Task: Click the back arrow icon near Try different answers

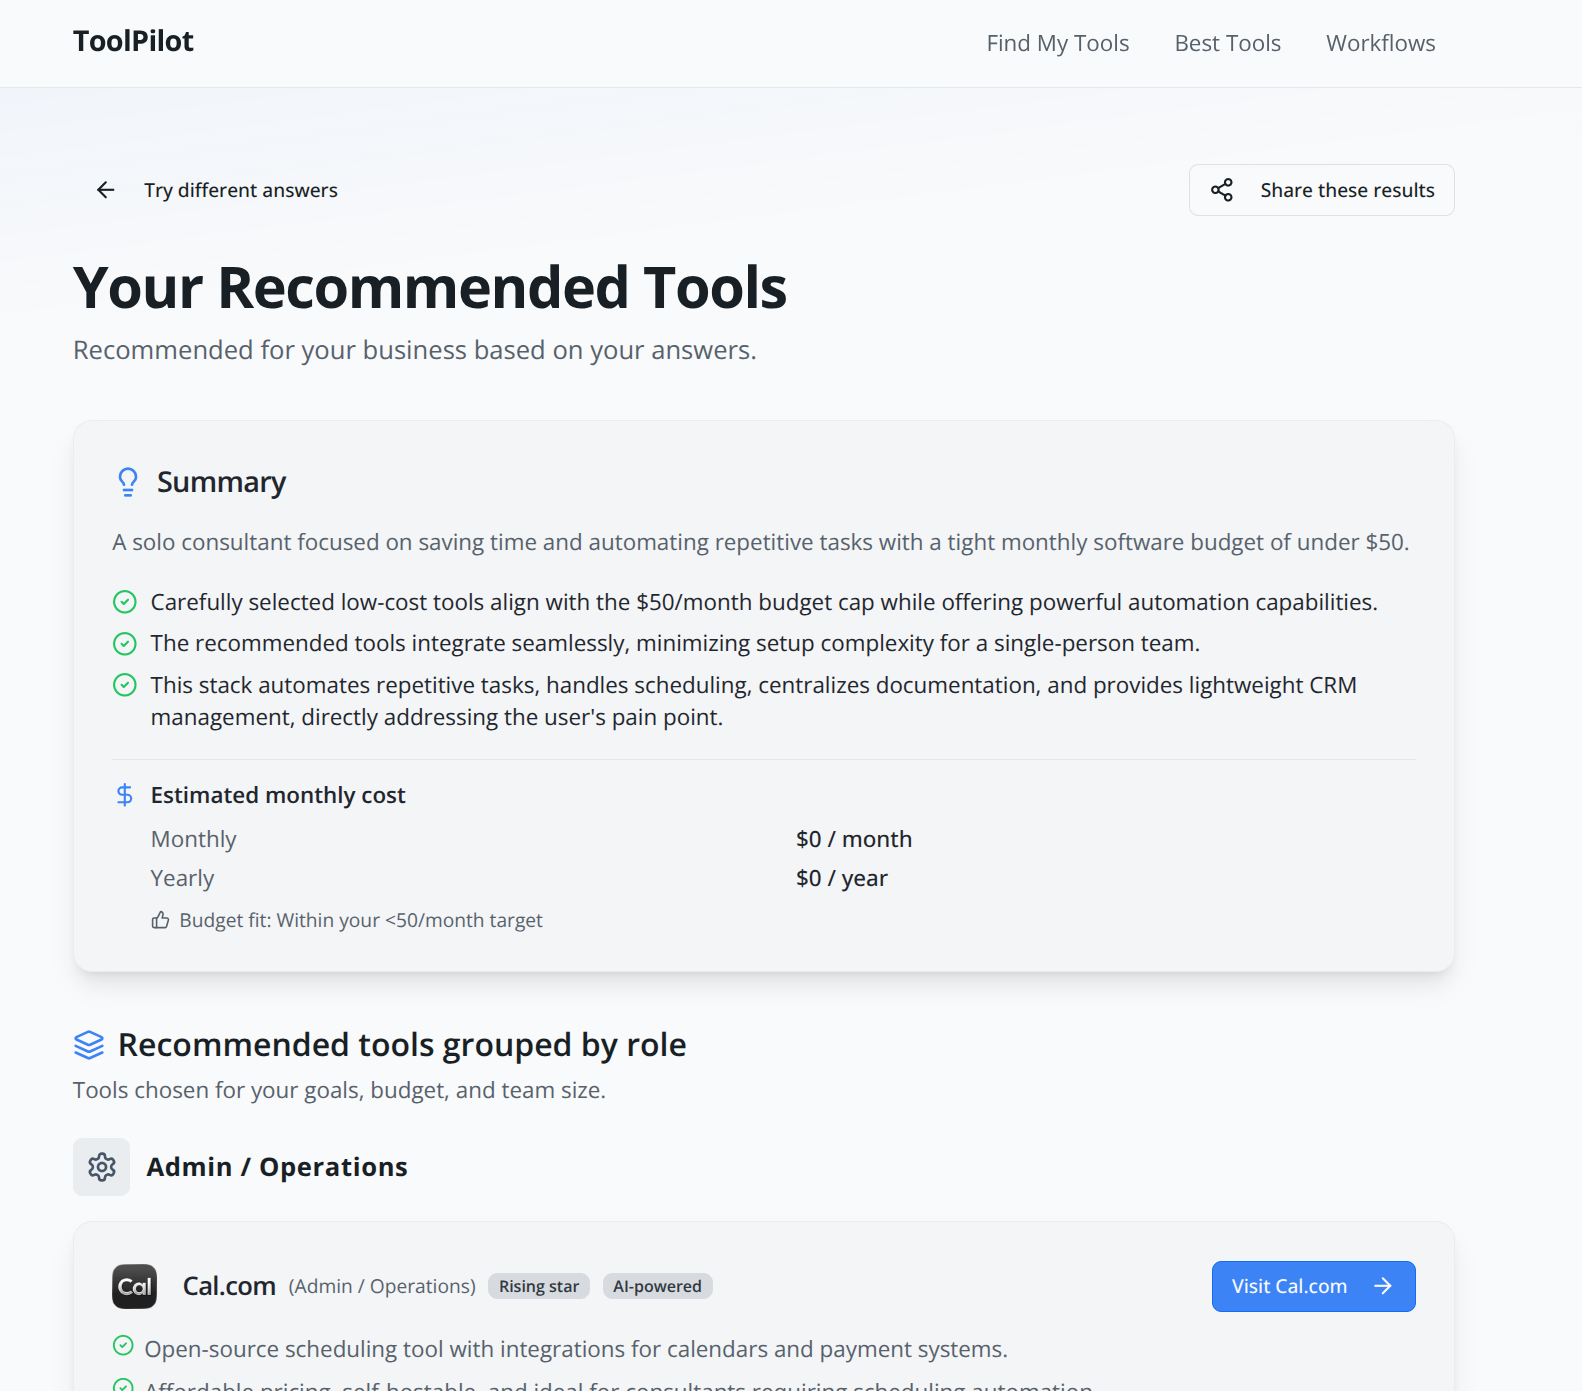Action: click(105, 190)
